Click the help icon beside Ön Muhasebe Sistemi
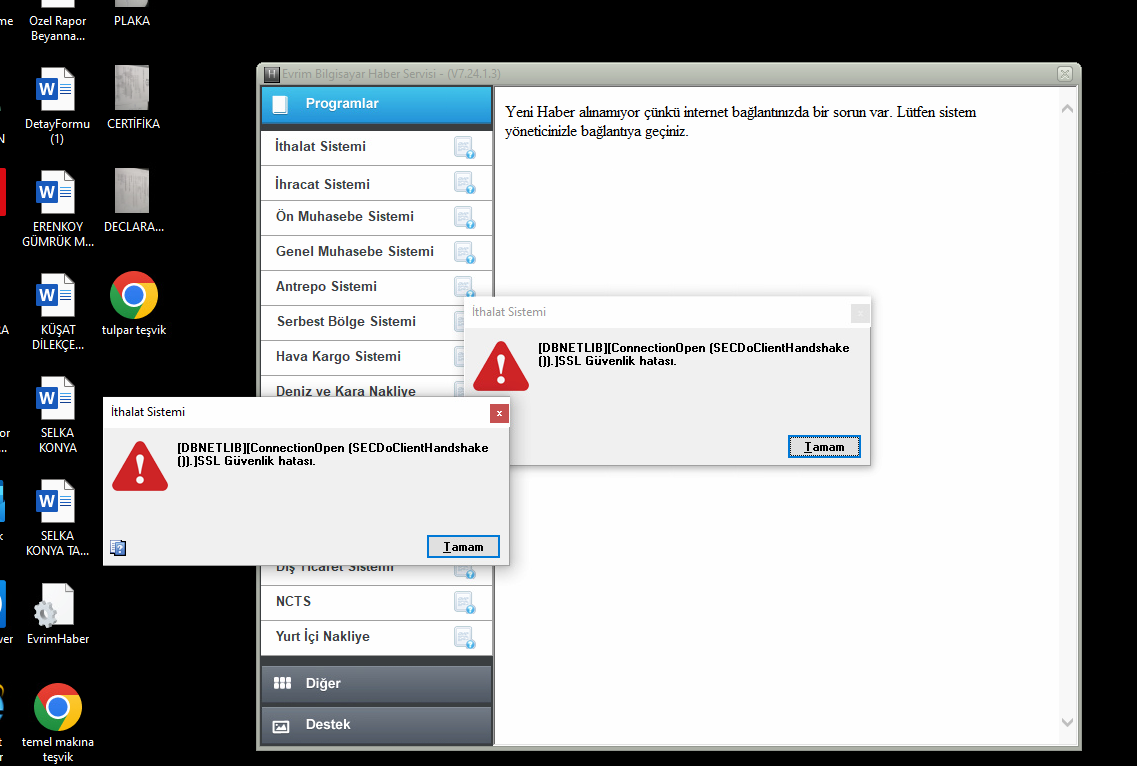 [464, 218]
